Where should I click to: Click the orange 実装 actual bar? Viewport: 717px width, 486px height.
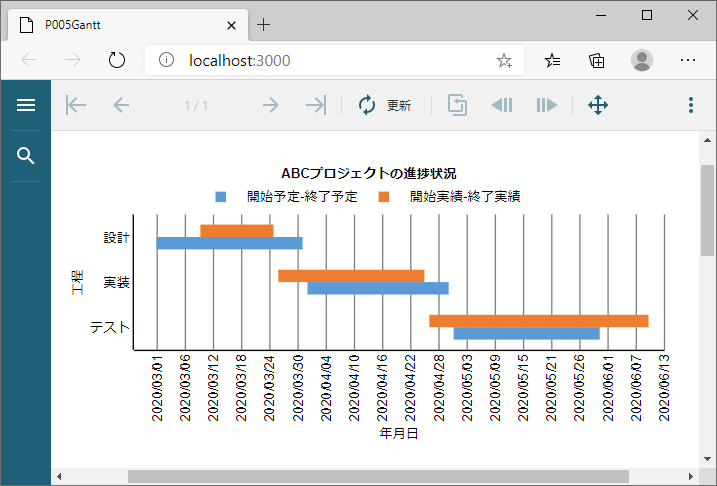pyautogui.click(x=351, y=276)
